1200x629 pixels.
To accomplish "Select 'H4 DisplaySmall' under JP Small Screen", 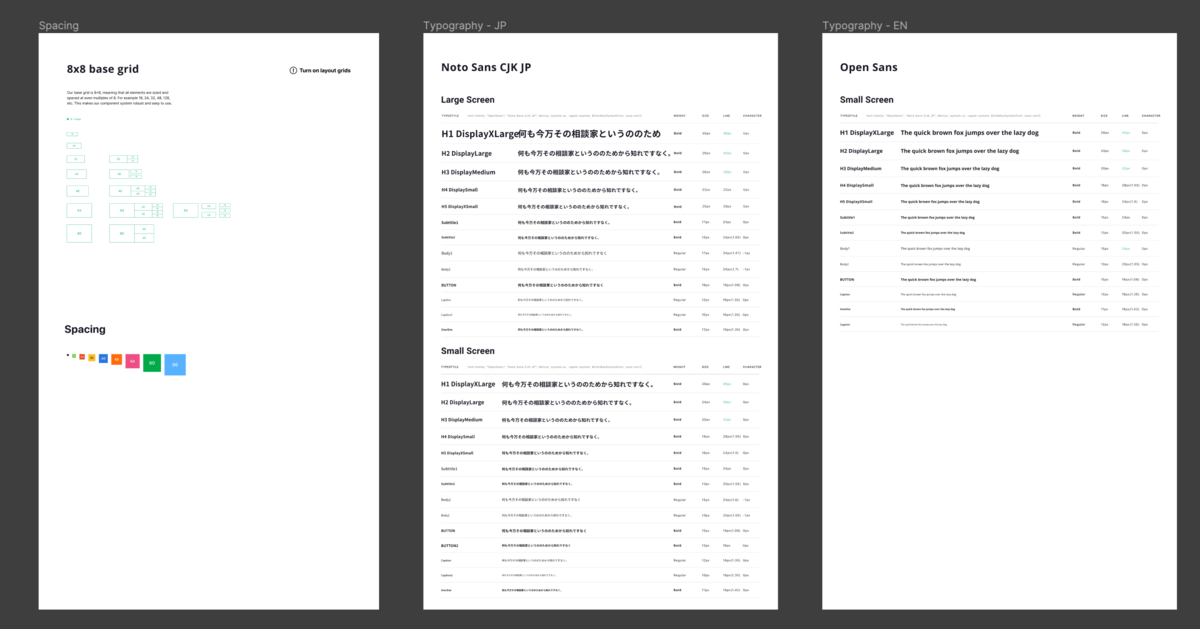I will click(458, 437).
